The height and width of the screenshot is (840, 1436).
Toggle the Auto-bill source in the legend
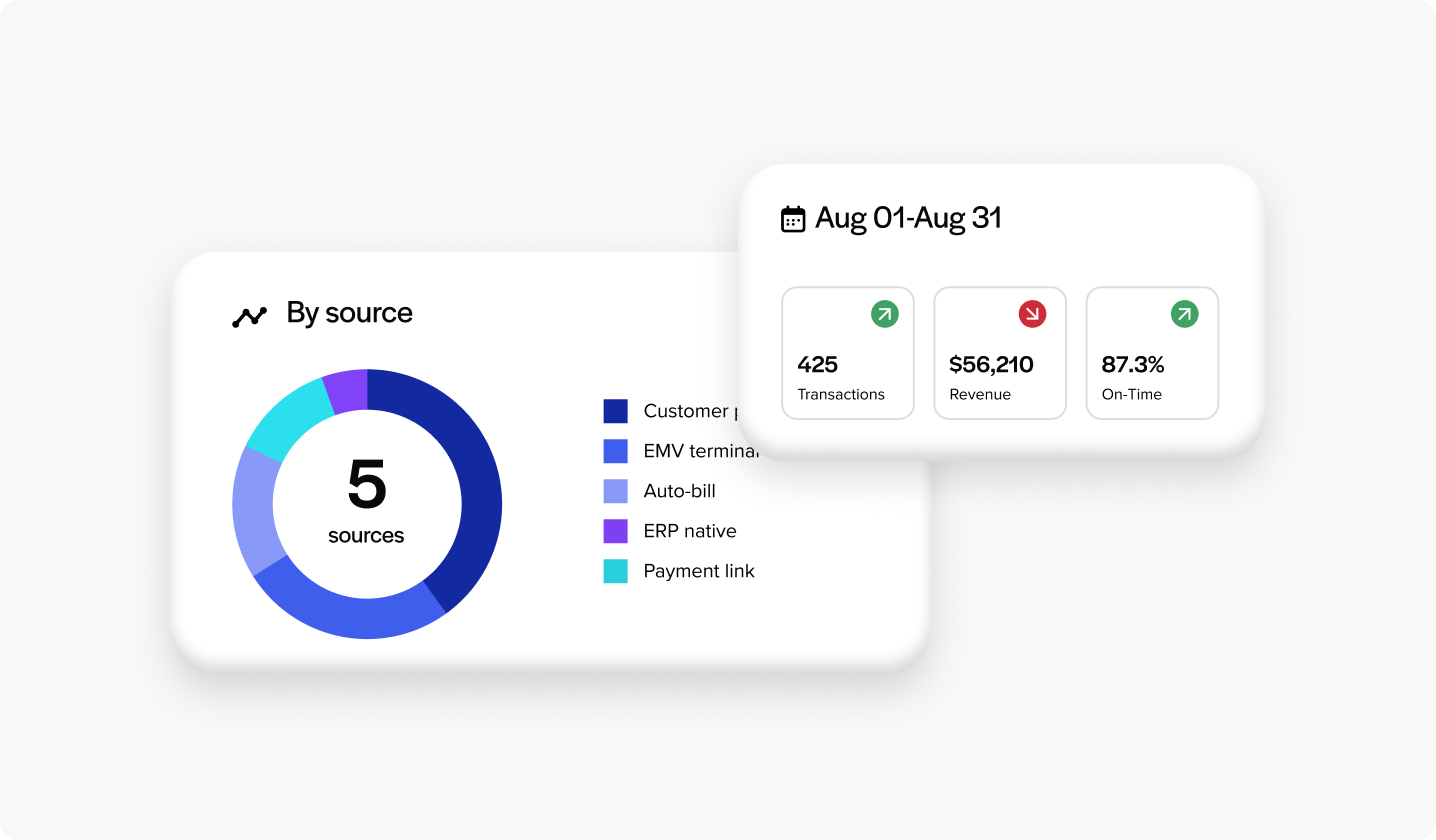pos(614,491)
